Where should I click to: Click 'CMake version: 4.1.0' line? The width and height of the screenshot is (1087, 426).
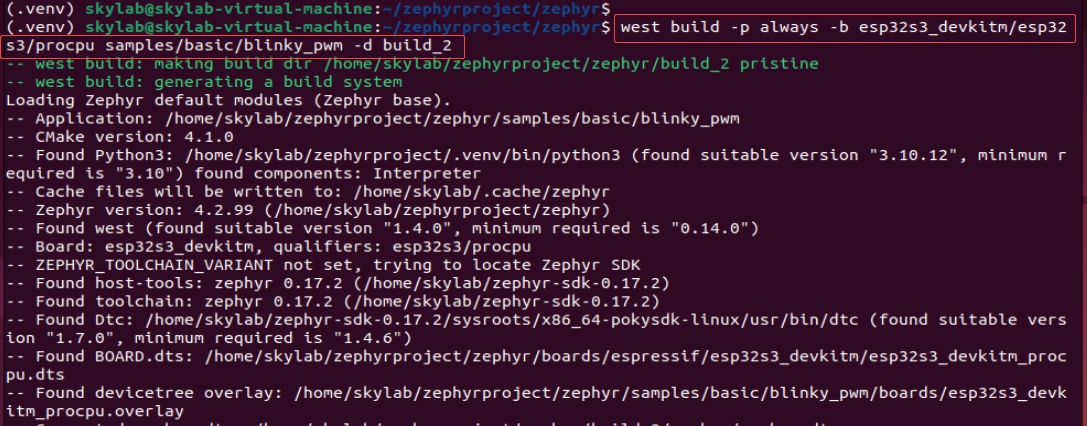119,136
